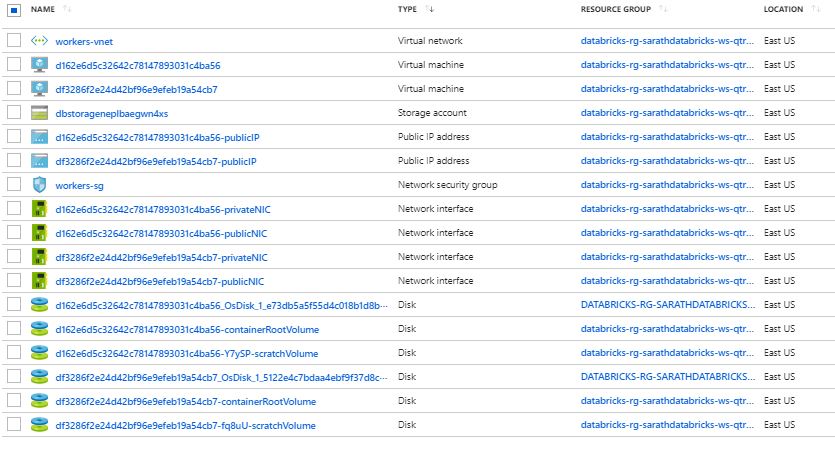This screenshot has height=450, width=835.
Task: Click the df3286f2e...fq8uU-scratchVolume disk icon
Action: click(x=40, y=425)
